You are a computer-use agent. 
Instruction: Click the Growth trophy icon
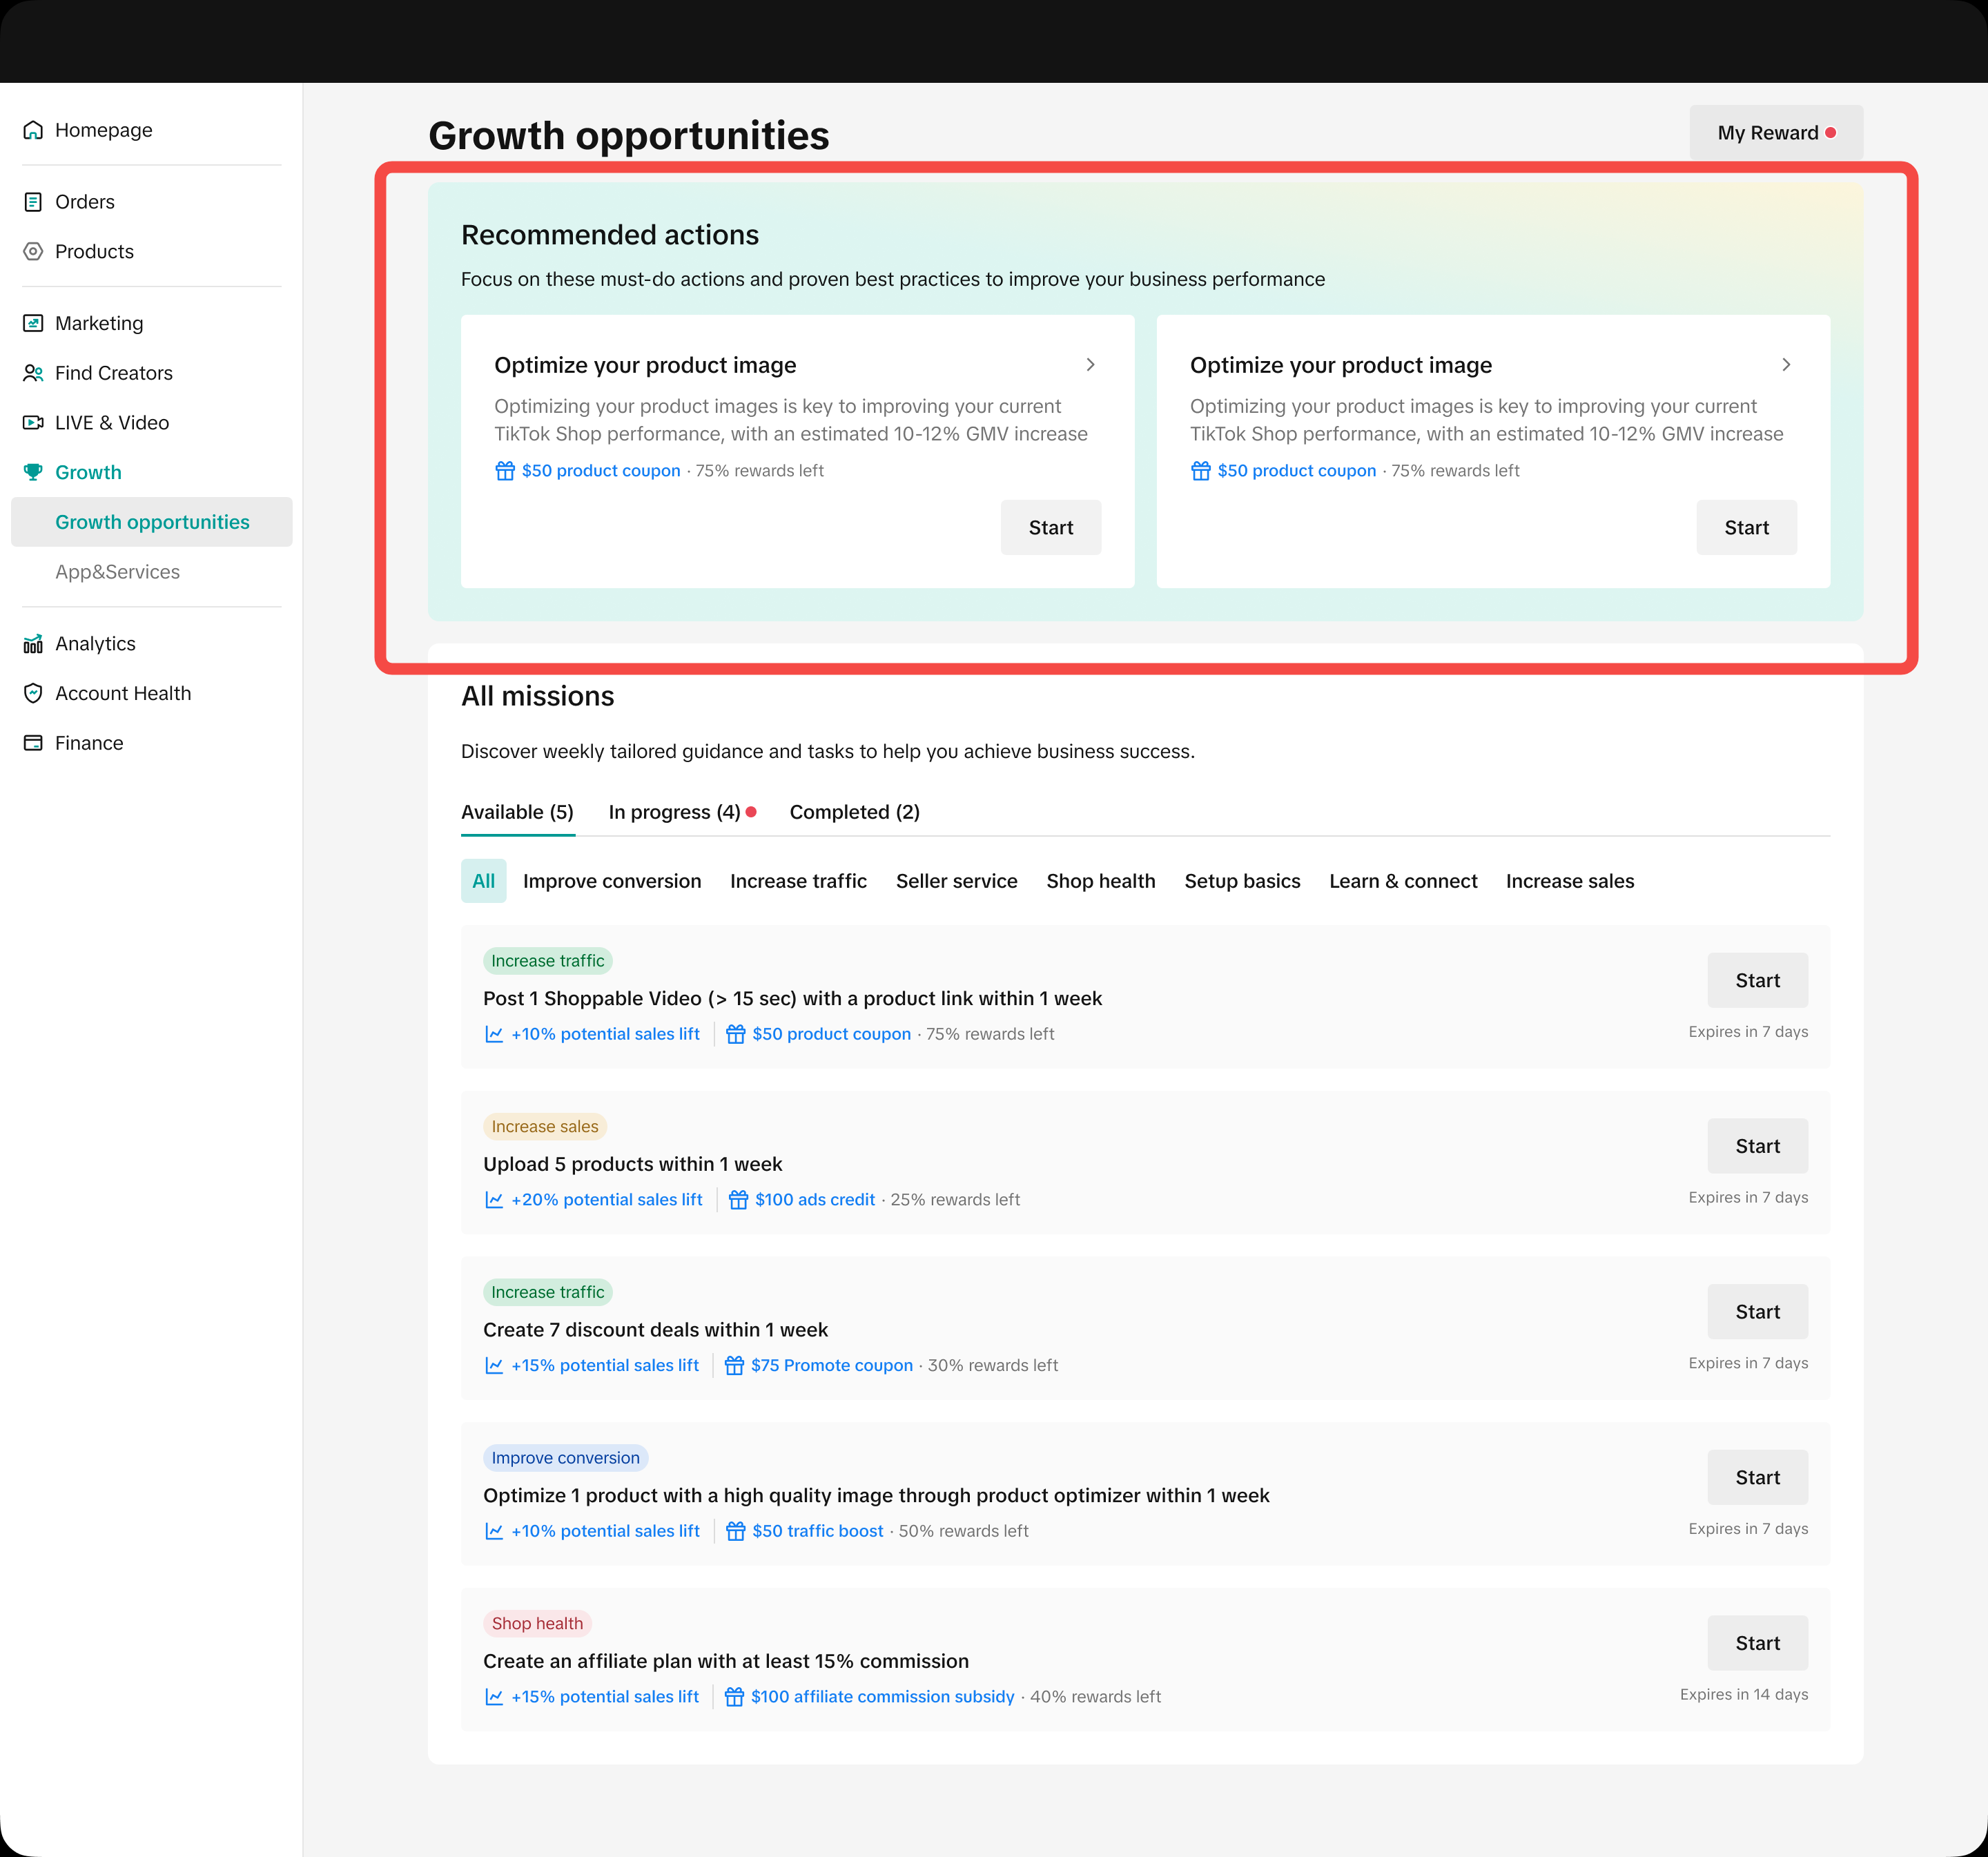point(33,472)
